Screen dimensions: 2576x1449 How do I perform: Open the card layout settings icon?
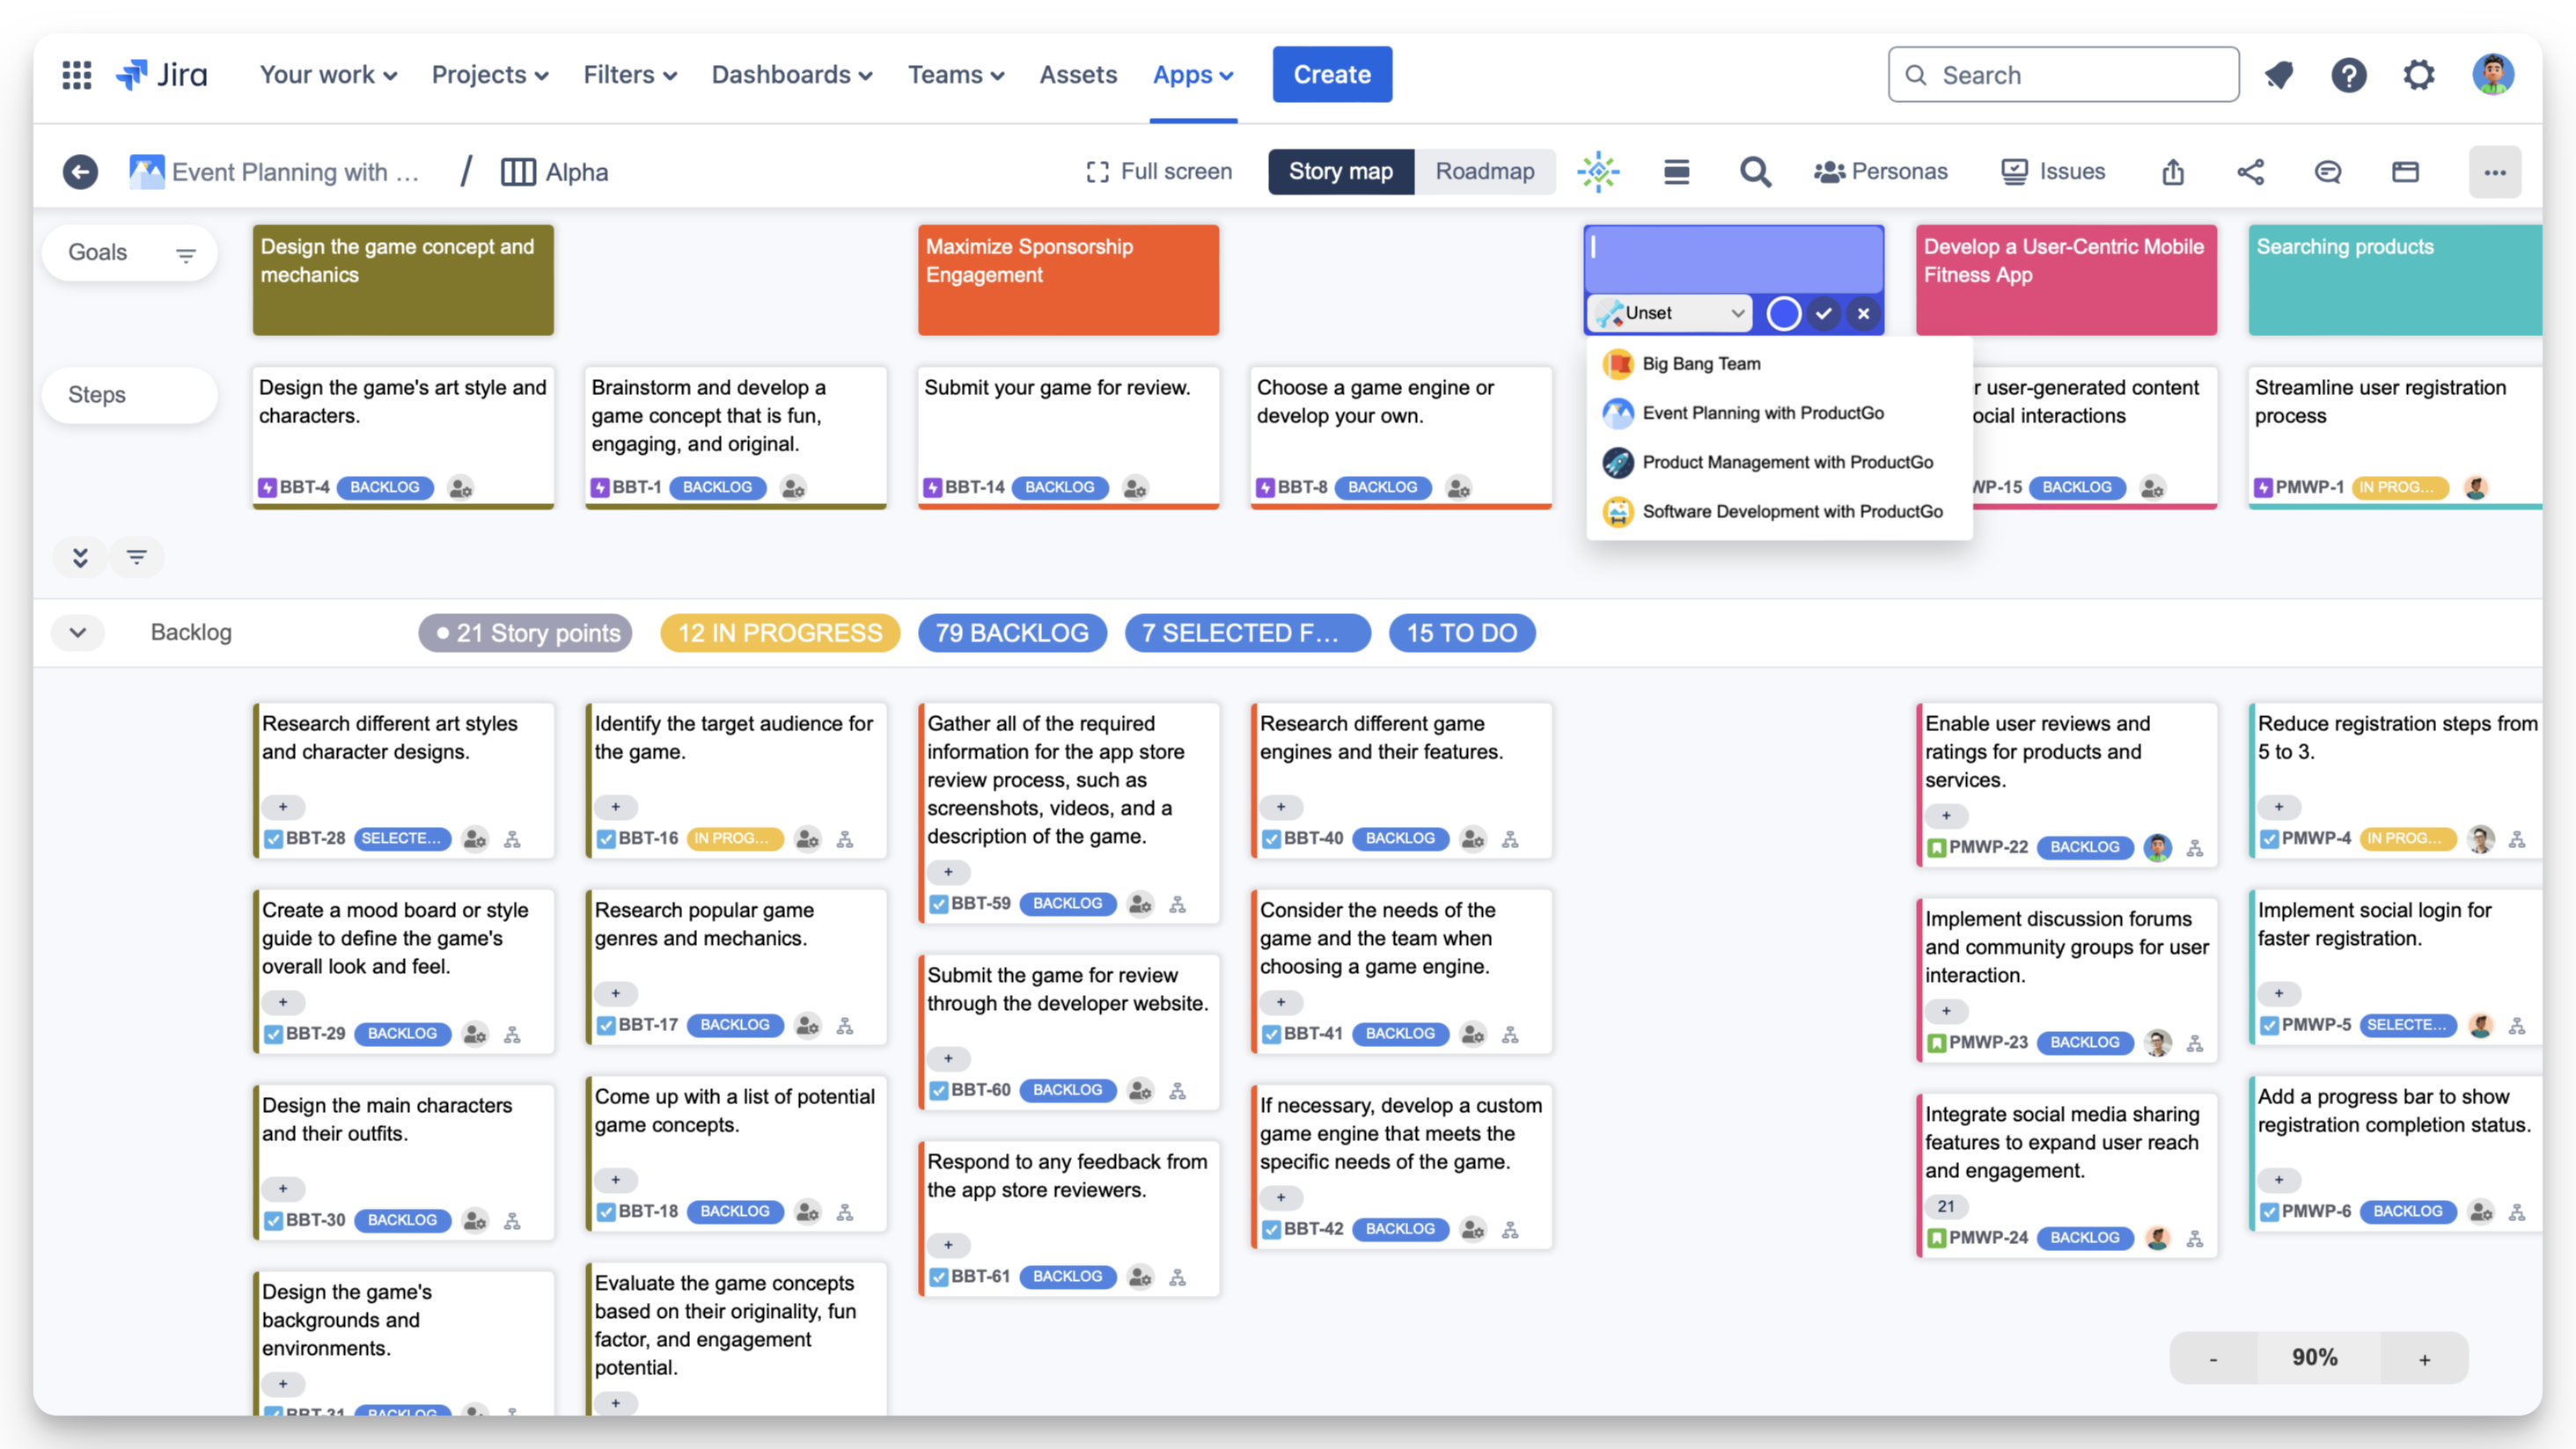point(2405,171)
